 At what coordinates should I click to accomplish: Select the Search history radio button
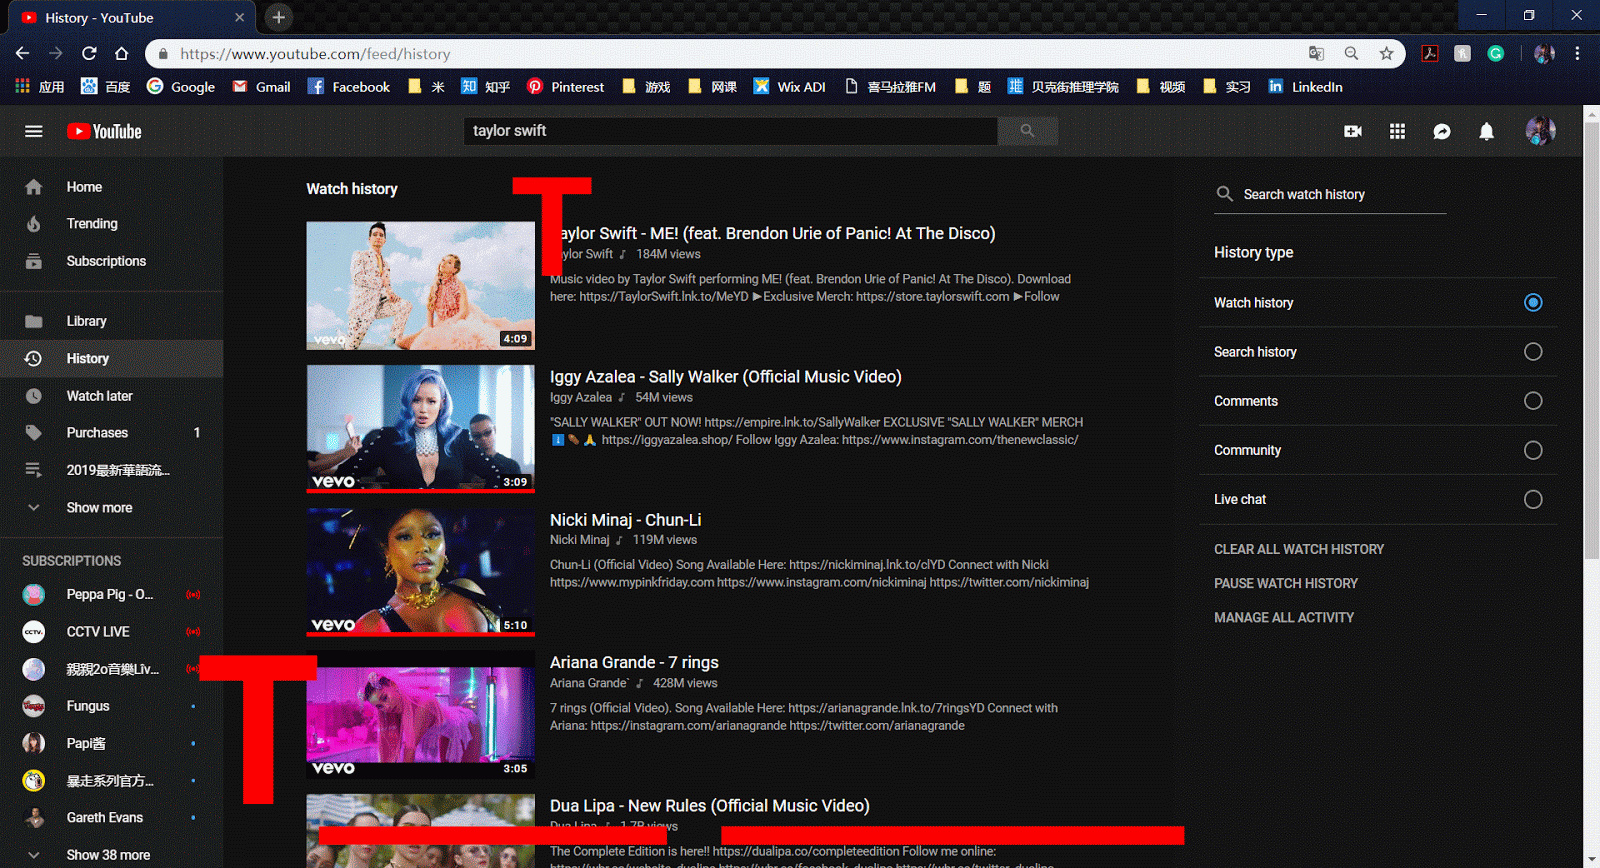(1533, 351)
